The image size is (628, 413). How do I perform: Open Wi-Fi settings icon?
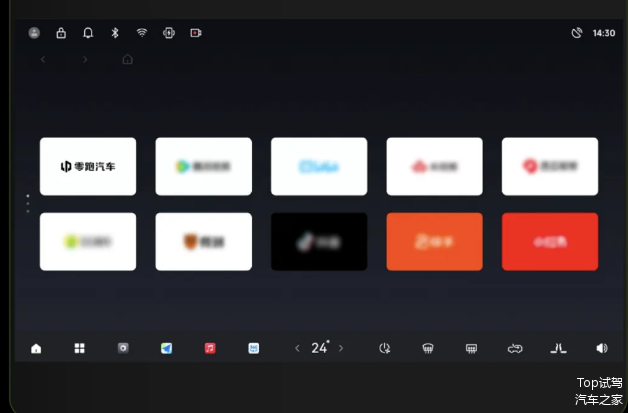(142, 33)
